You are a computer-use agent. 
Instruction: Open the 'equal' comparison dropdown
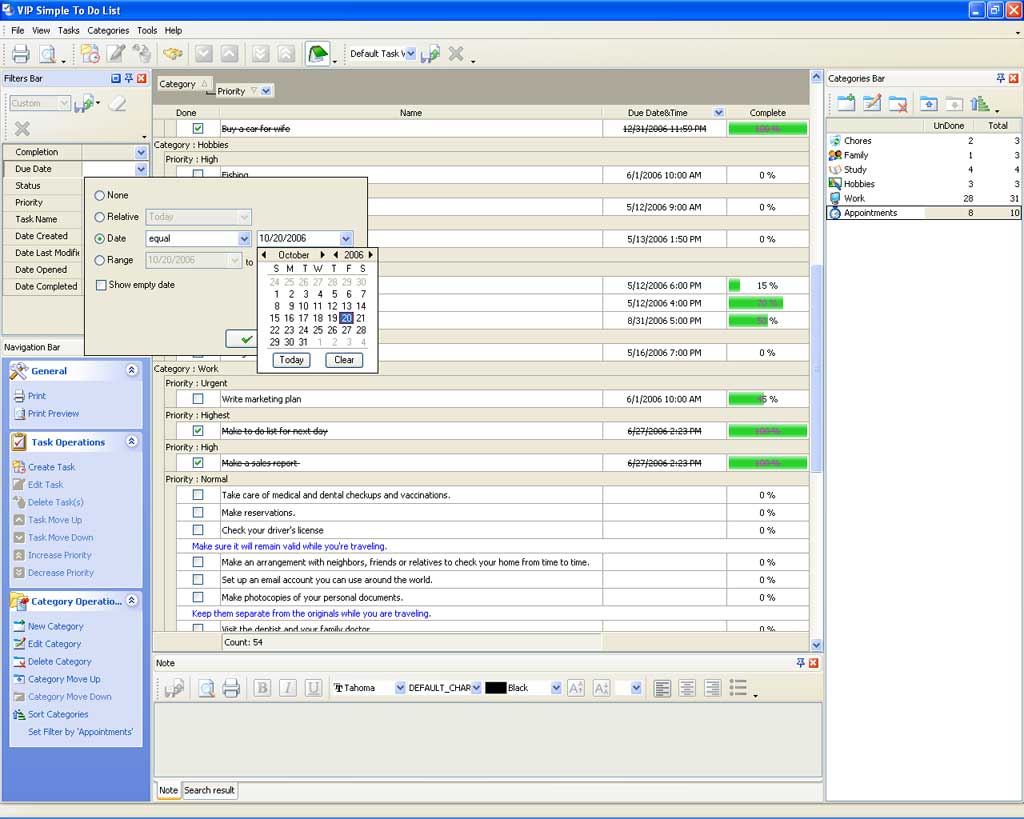tap(244, 239)
